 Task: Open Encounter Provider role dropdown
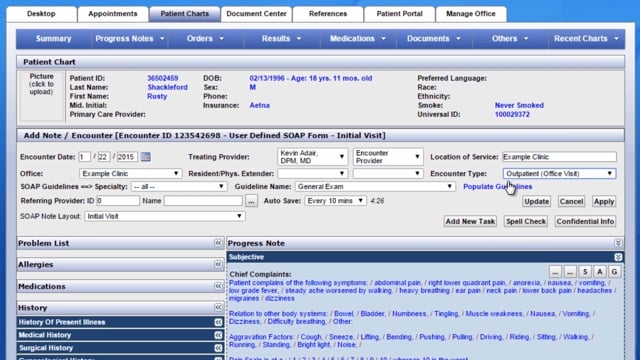pos(388,157)
